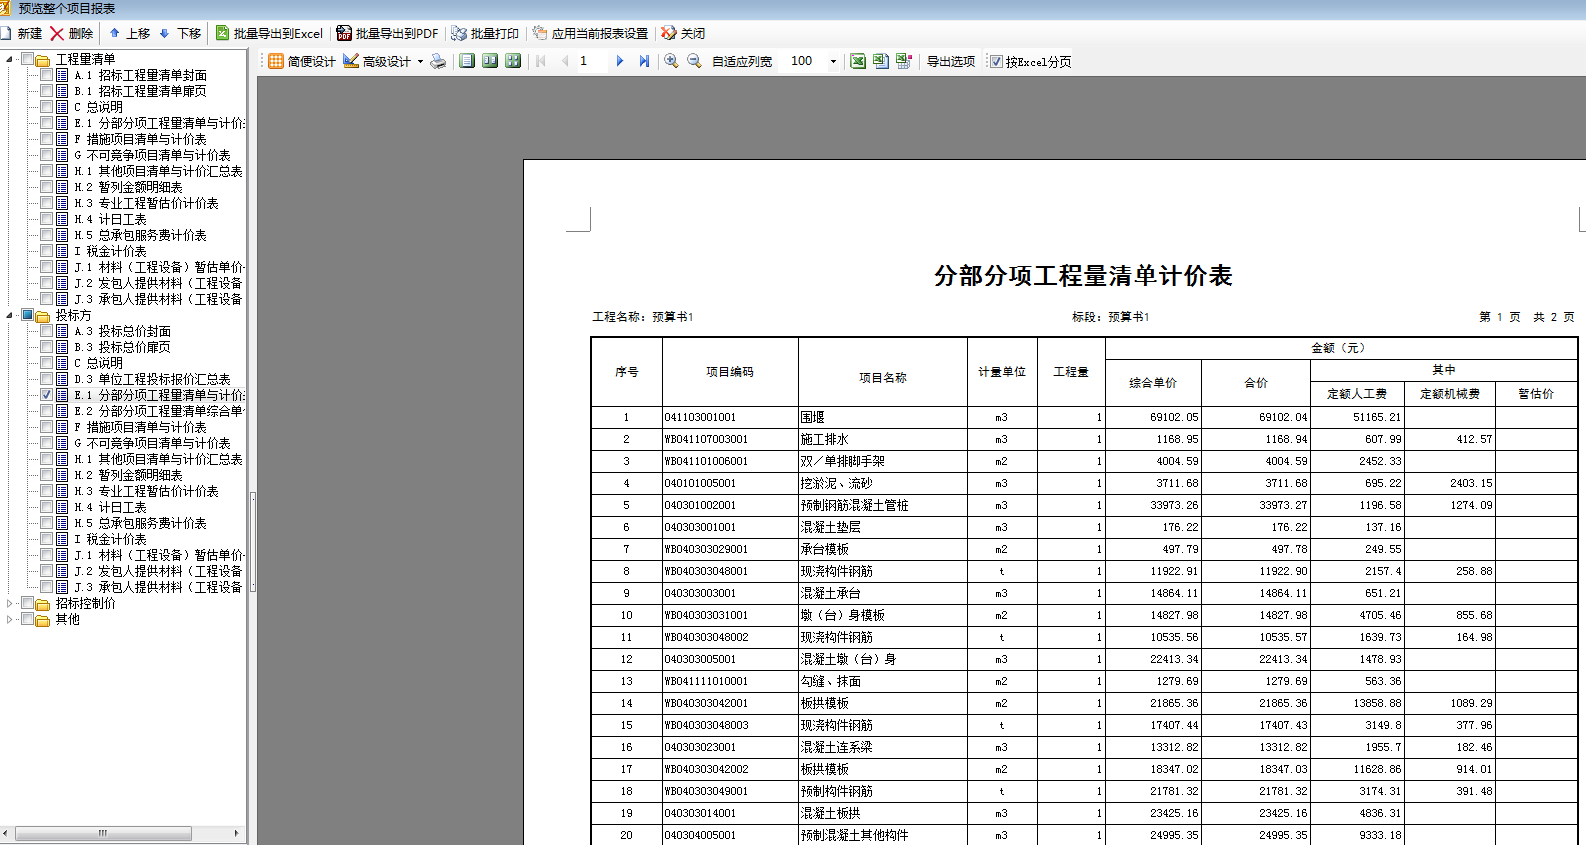The width and height of the screenshot is (1586, 845).
Task: Toggle the 投标方 folder checkbox
Action: point(27,315)
